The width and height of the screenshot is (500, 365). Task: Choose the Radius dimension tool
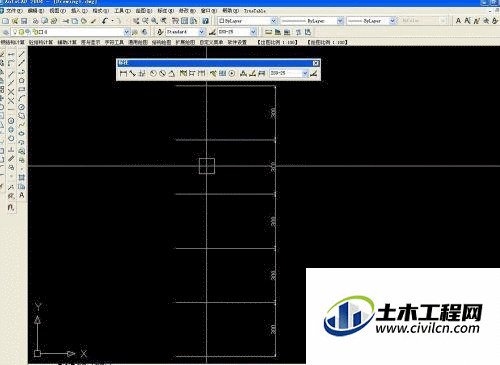[x=153, y=73]
